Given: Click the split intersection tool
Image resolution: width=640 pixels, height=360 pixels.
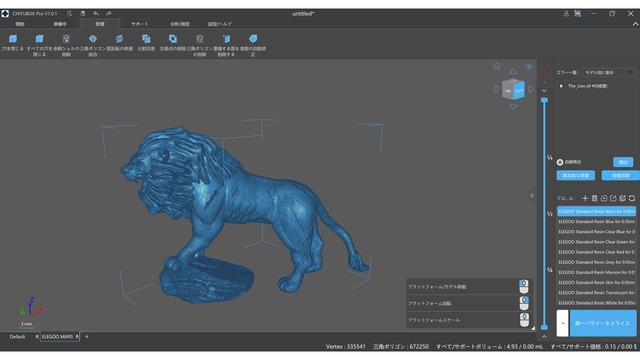Looking at the screenshot, I should 146,42.
